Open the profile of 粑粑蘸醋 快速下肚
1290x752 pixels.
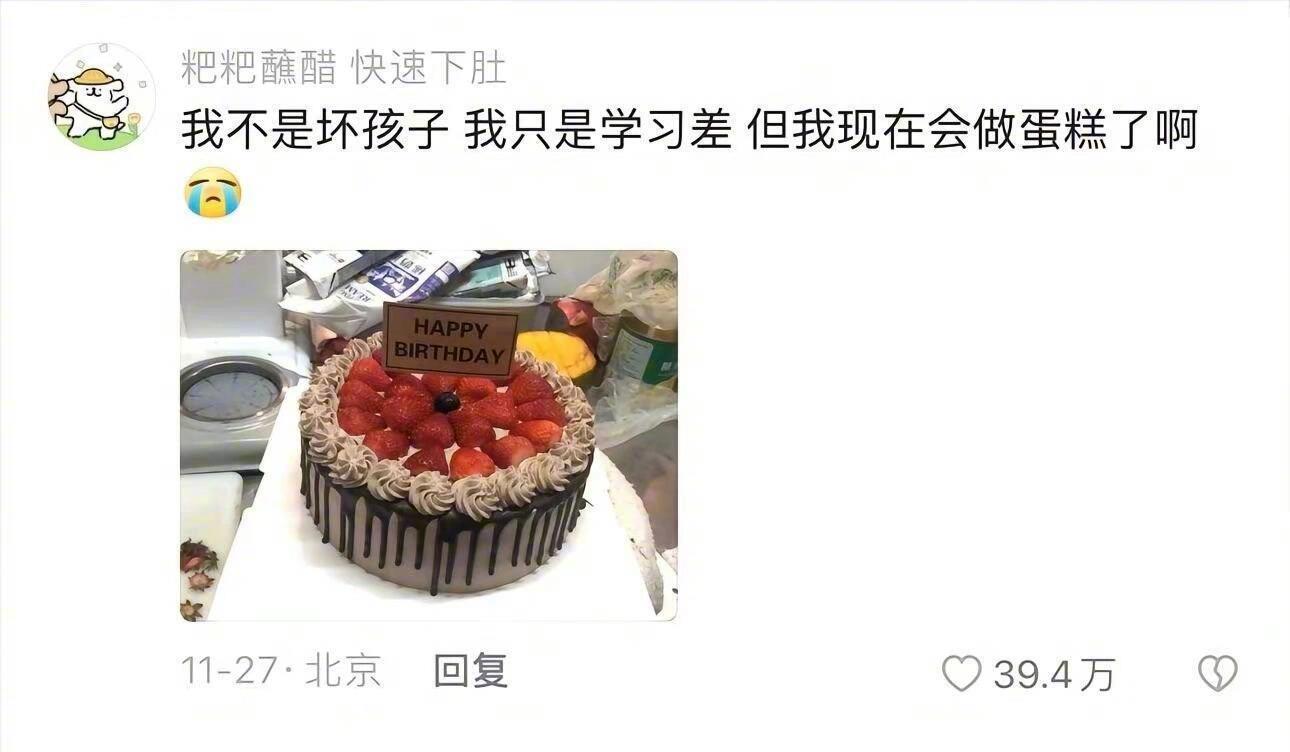point(344,68)
